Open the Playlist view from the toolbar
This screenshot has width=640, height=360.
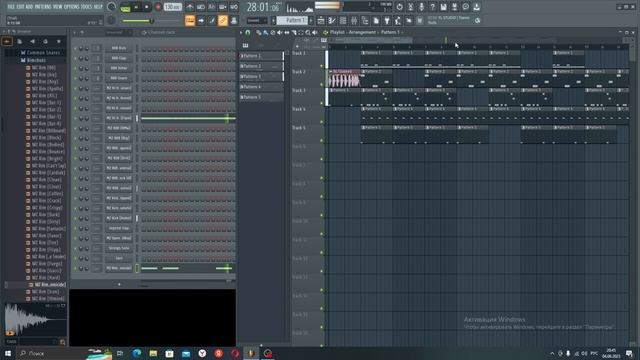(321, 20)
